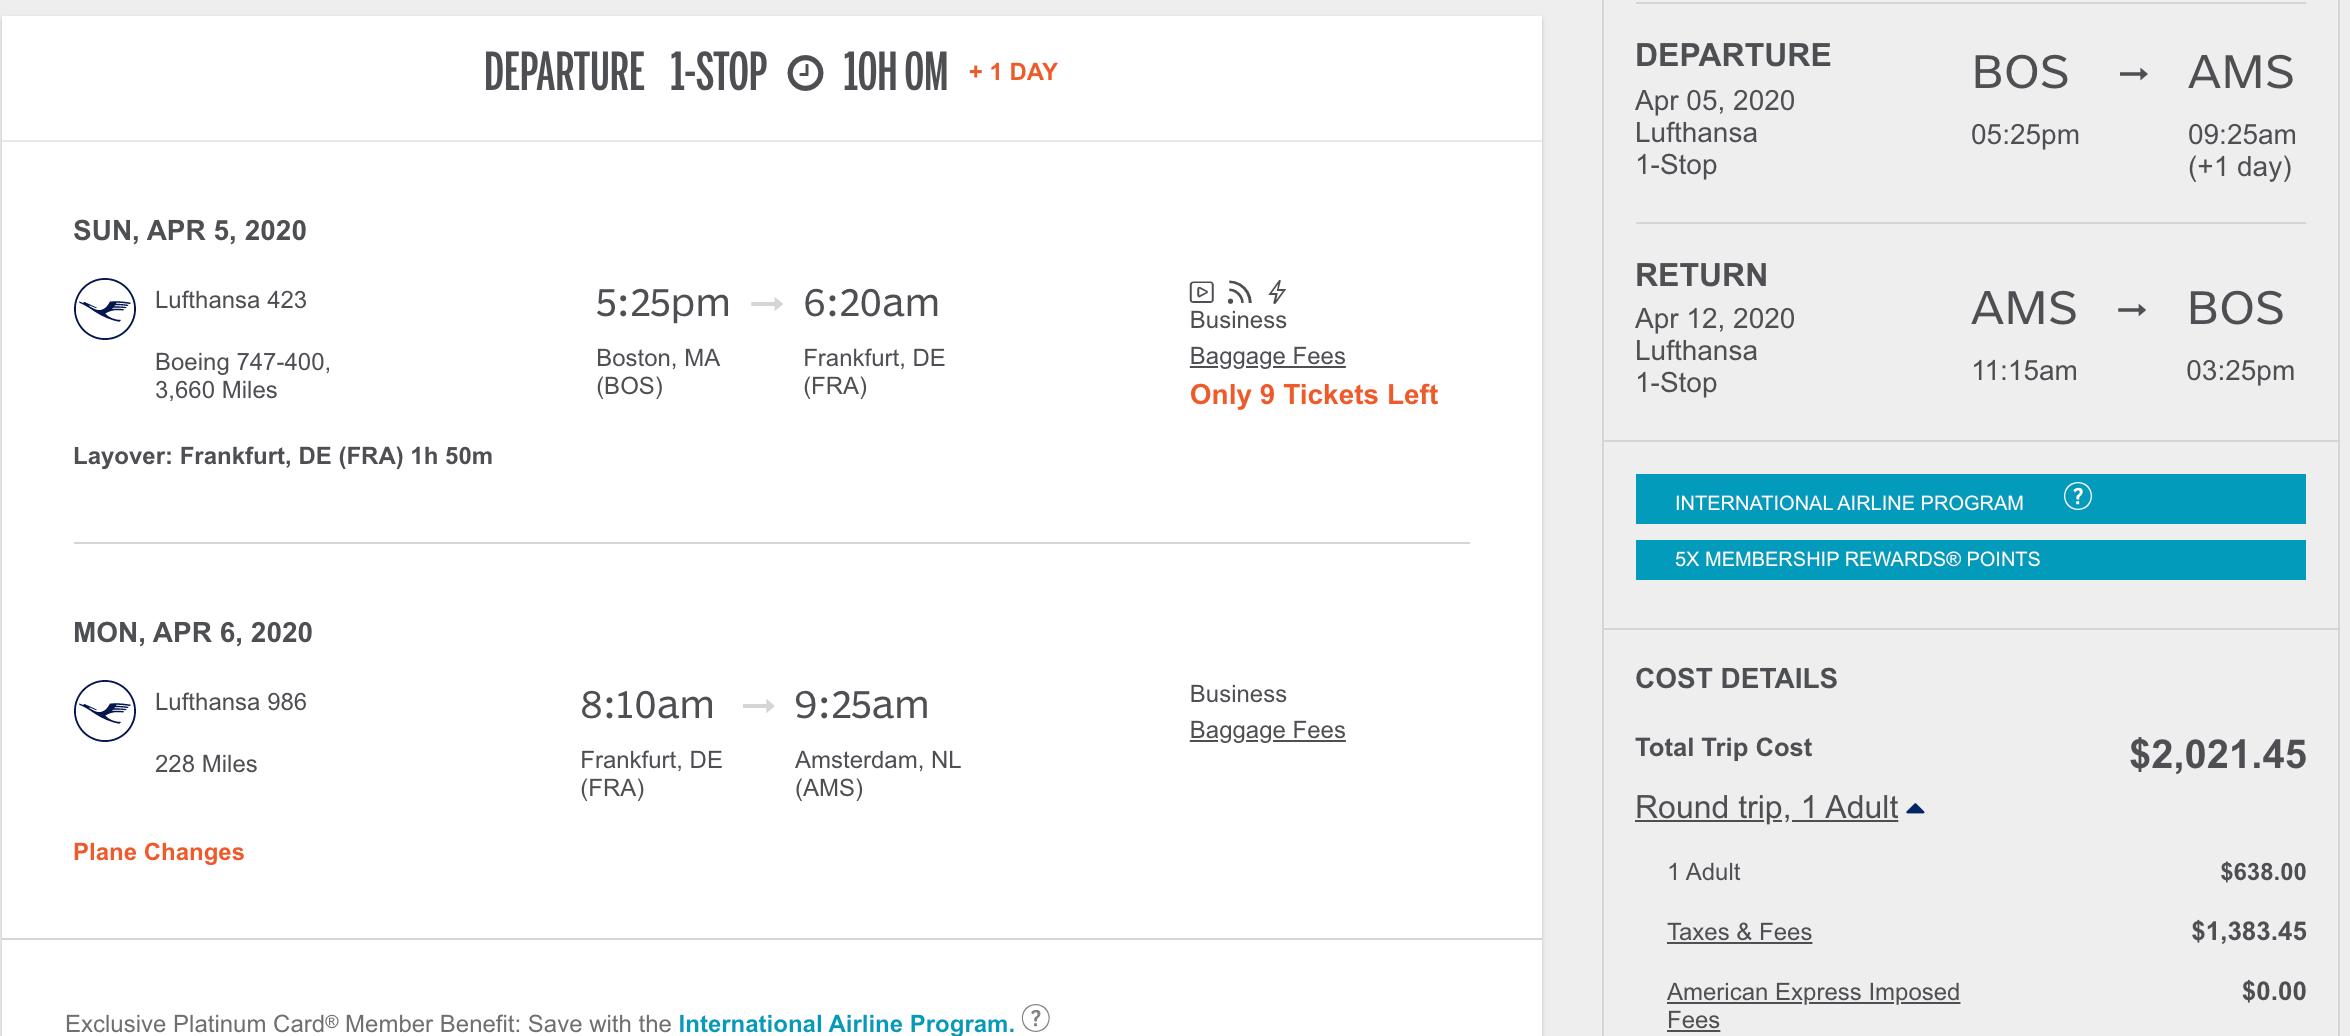Click the Lufthansa 423 airline logo
This screenshot has width=2350, height=1036.
tap(105, 309)
